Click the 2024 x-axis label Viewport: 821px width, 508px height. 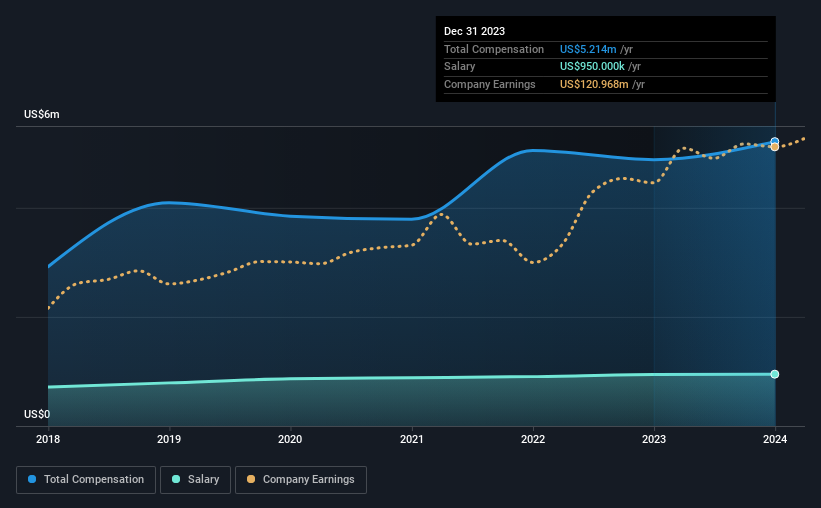point(775,439)
